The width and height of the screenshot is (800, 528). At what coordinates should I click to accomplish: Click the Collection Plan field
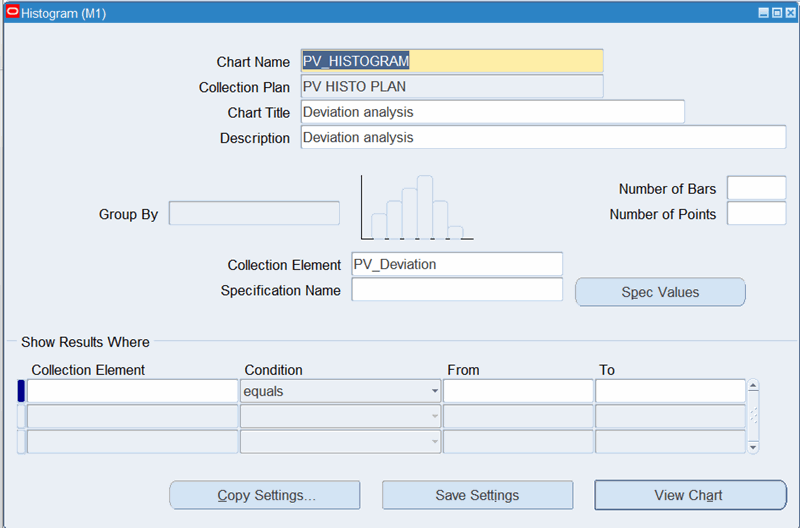[452, 86]
